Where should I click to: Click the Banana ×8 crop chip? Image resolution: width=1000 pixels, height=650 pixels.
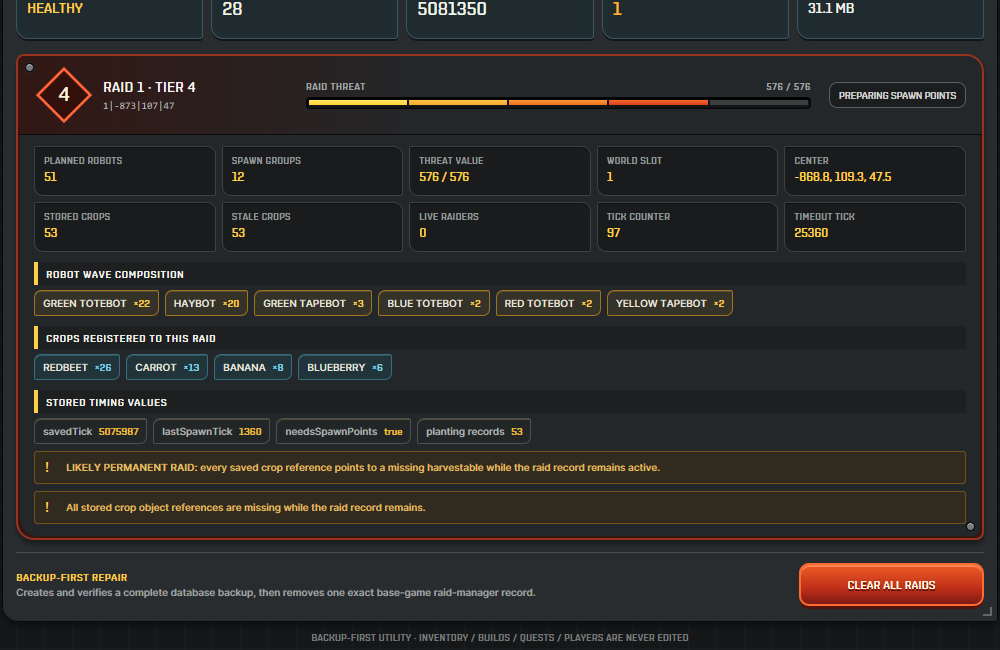(253, 367)
